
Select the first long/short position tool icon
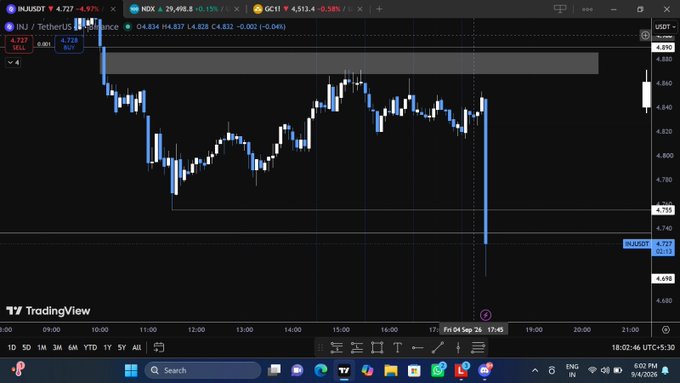[337, 347]
